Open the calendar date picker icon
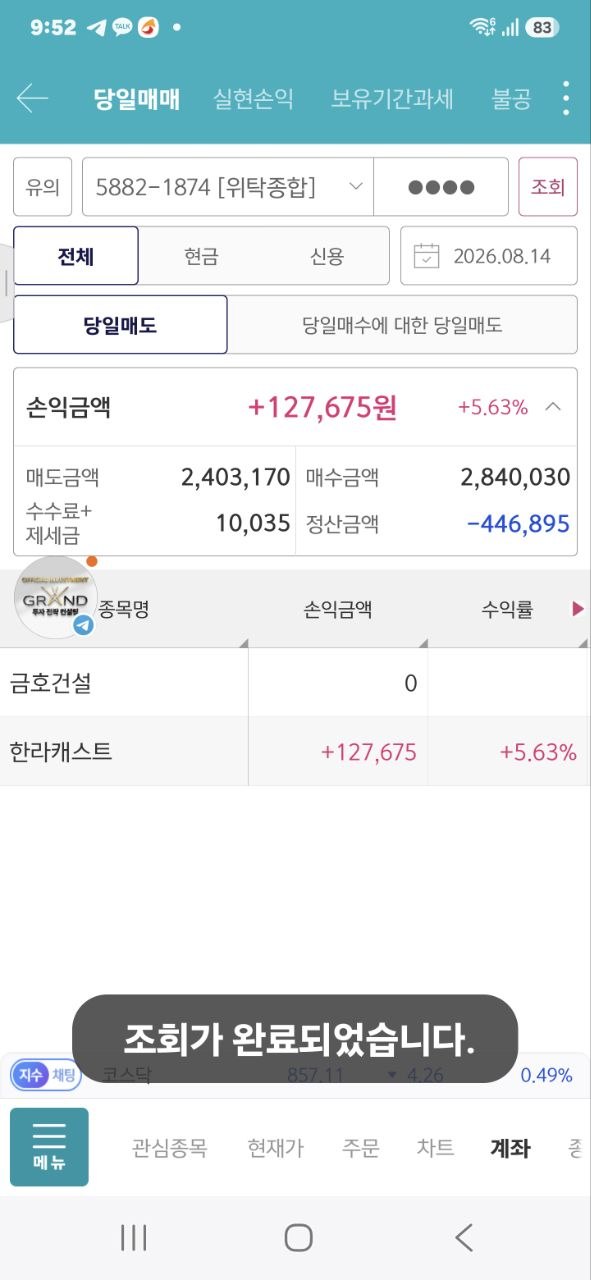591x1280 pixels. pyautogui.click(x=427, y=256)
